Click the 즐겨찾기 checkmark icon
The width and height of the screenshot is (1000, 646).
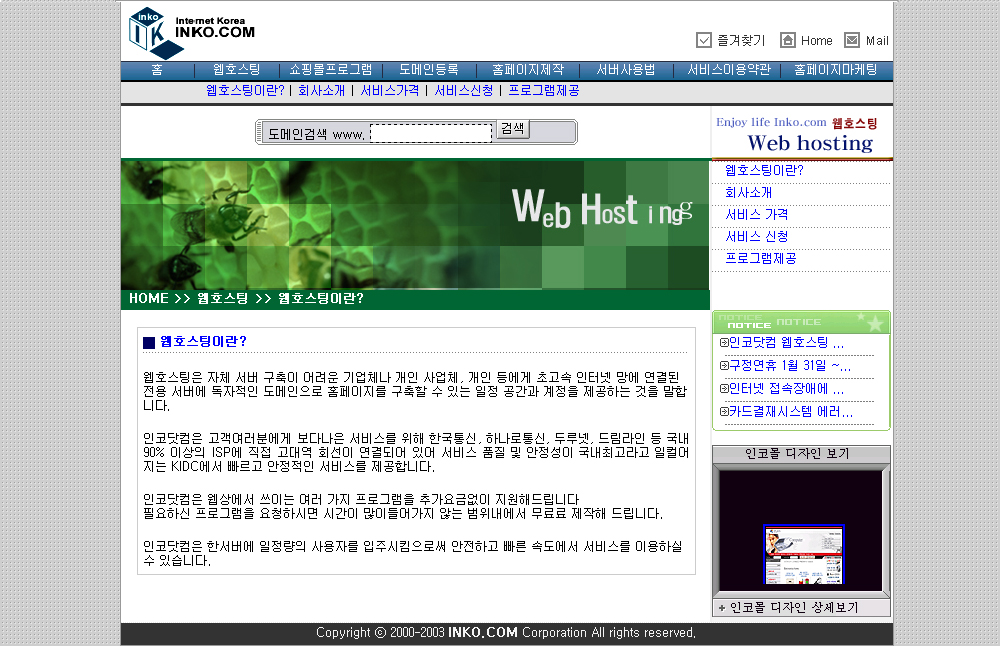(x=704, y=40)
